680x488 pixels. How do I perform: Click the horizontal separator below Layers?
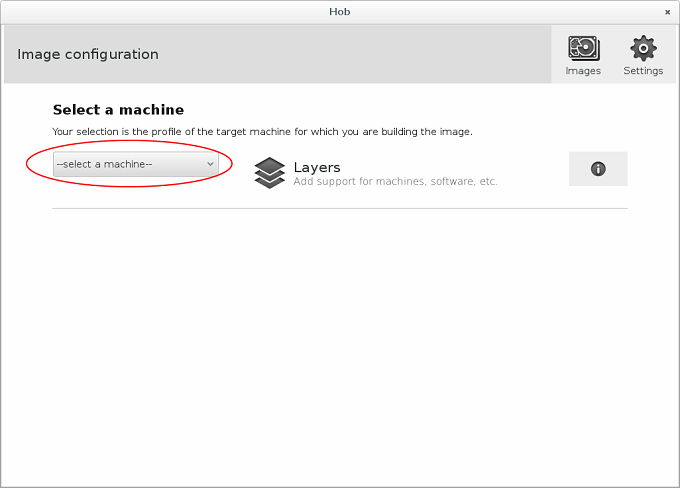(340, 208)
